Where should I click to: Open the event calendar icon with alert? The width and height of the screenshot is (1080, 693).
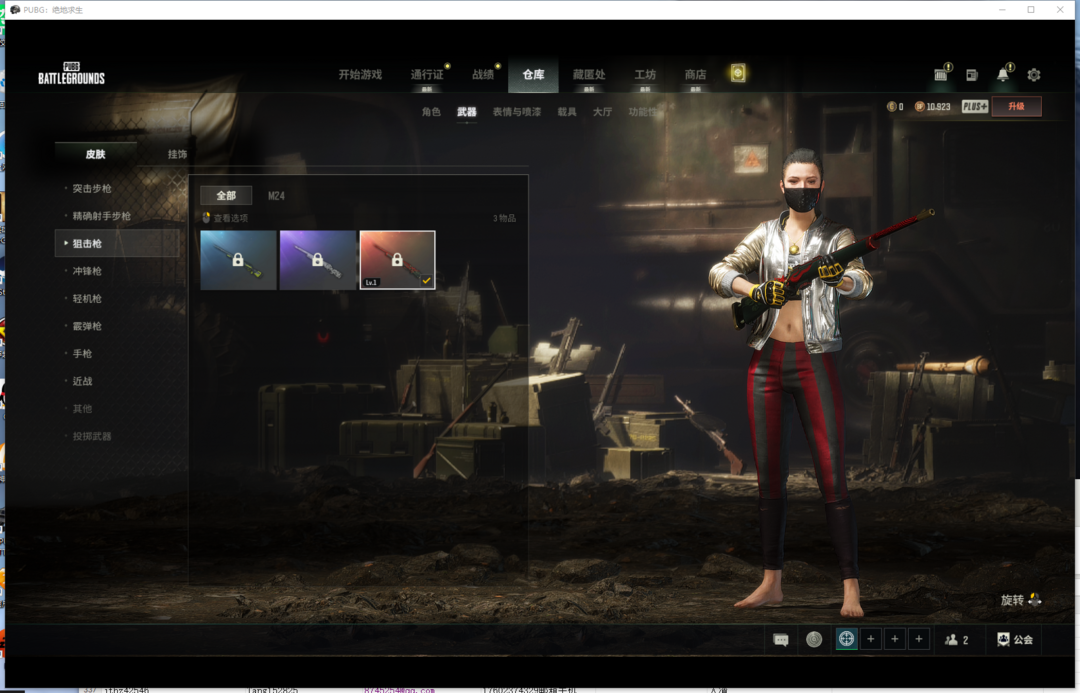click(x=941, y=74)
